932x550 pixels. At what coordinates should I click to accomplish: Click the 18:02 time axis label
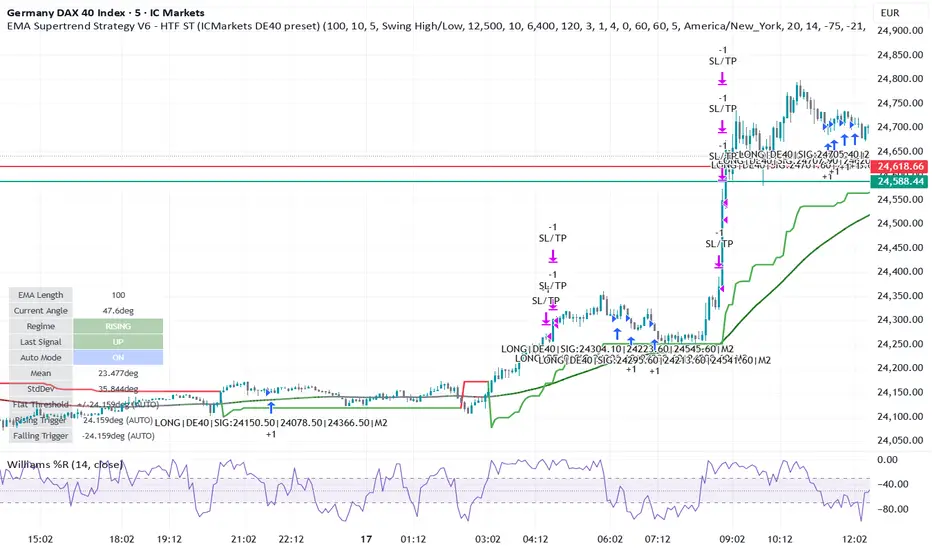[x=121, y=539]
